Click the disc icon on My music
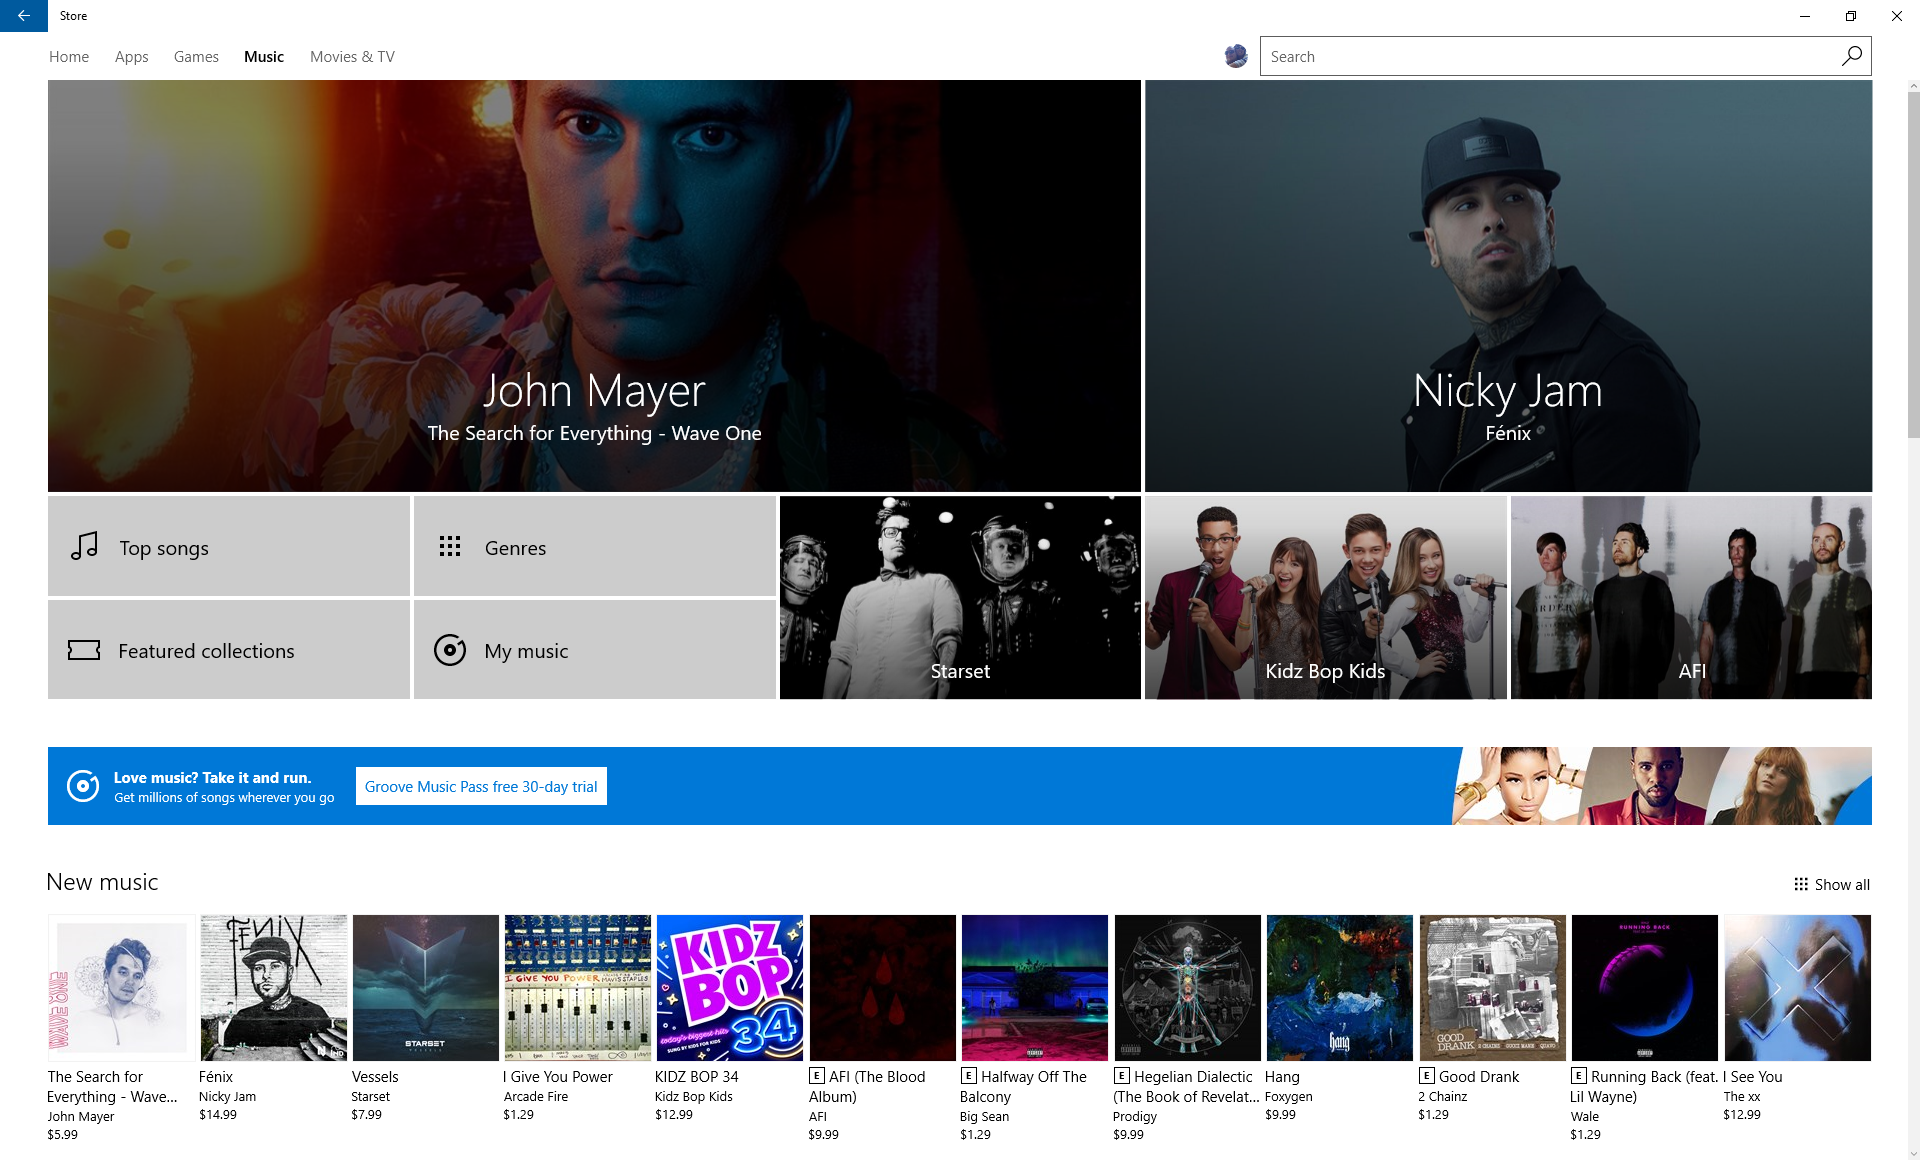The width and height of the screenshot is (1920, 1160). coord(450,650)
